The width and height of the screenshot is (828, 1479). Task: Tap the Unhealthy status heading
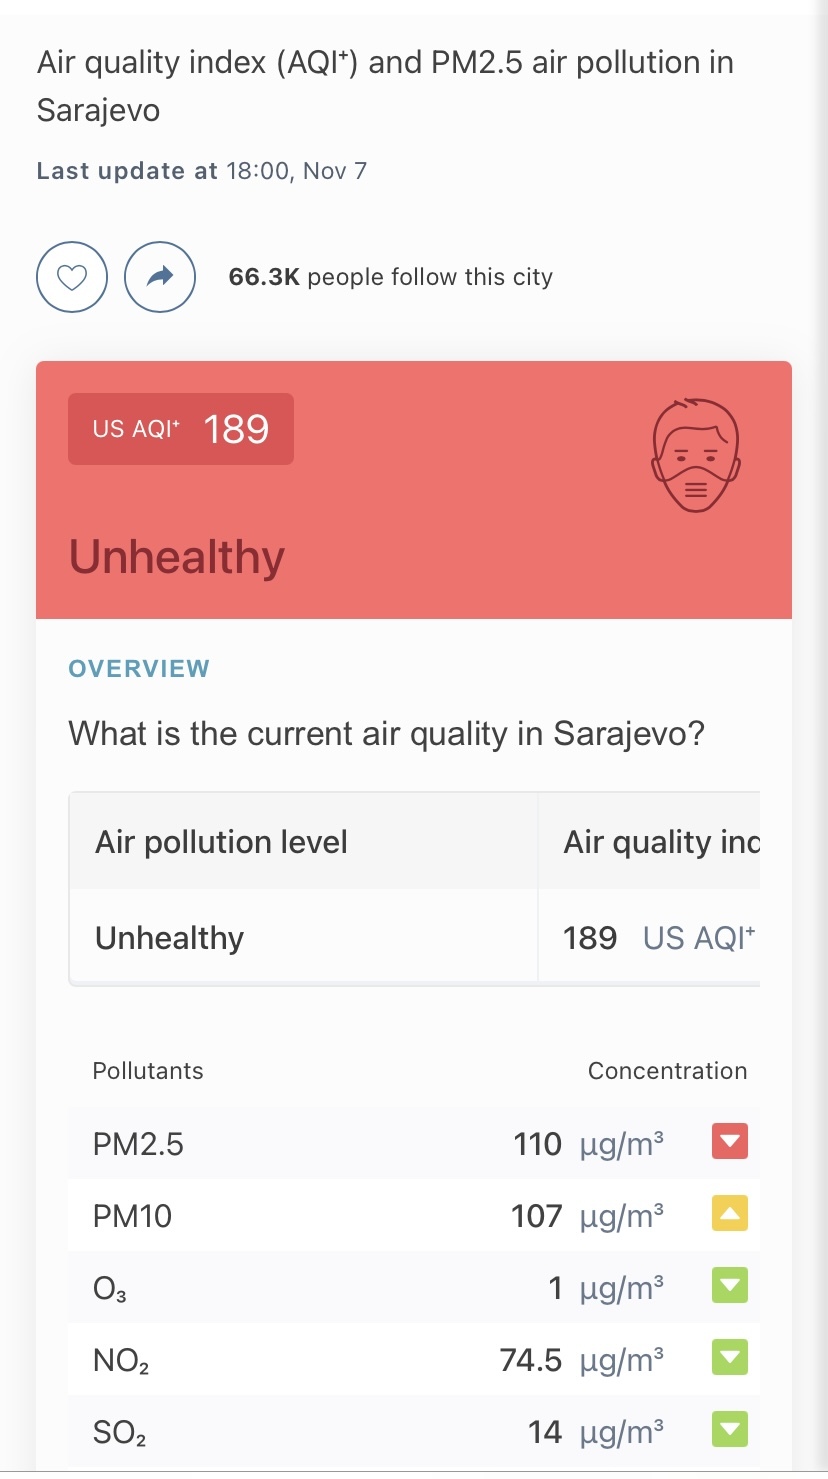tap(177, 557)
